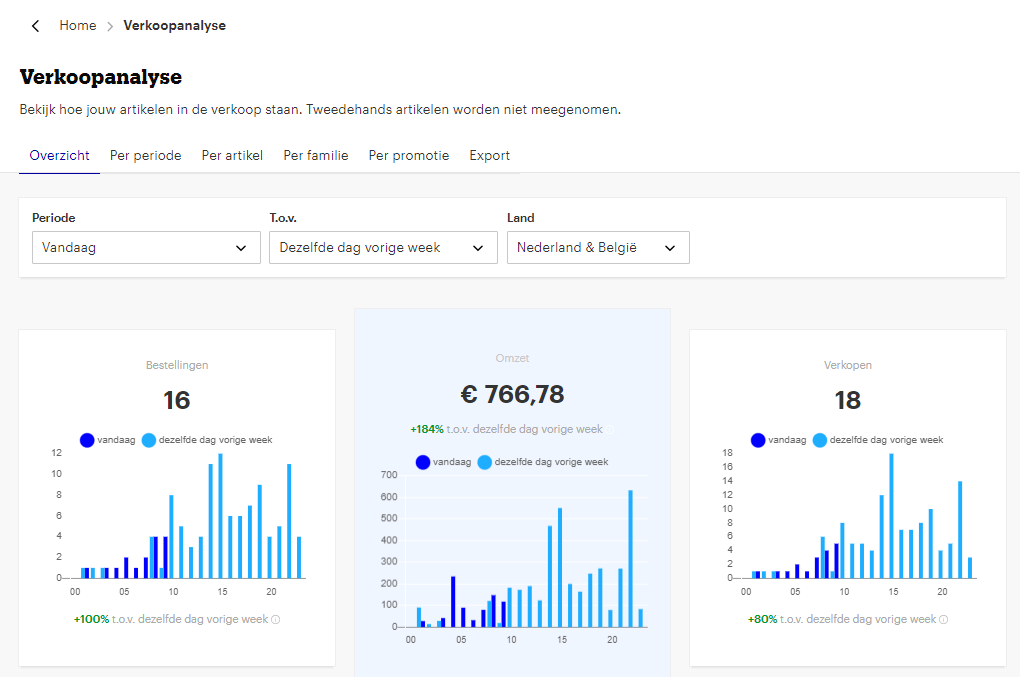Toggle 'dezelfde dag vorige week' legend in Omzet chart

point(550,462)
